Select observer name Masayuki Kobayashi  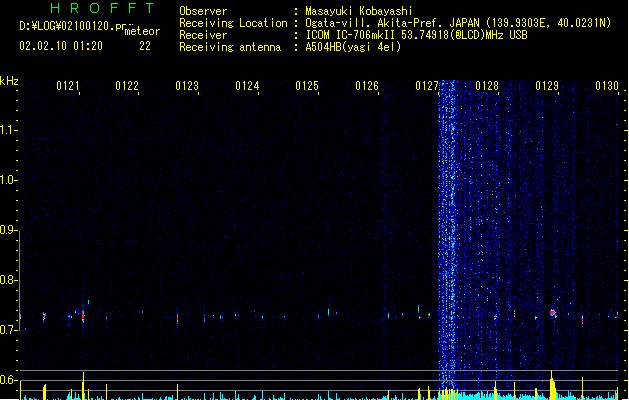pos(359,11)
